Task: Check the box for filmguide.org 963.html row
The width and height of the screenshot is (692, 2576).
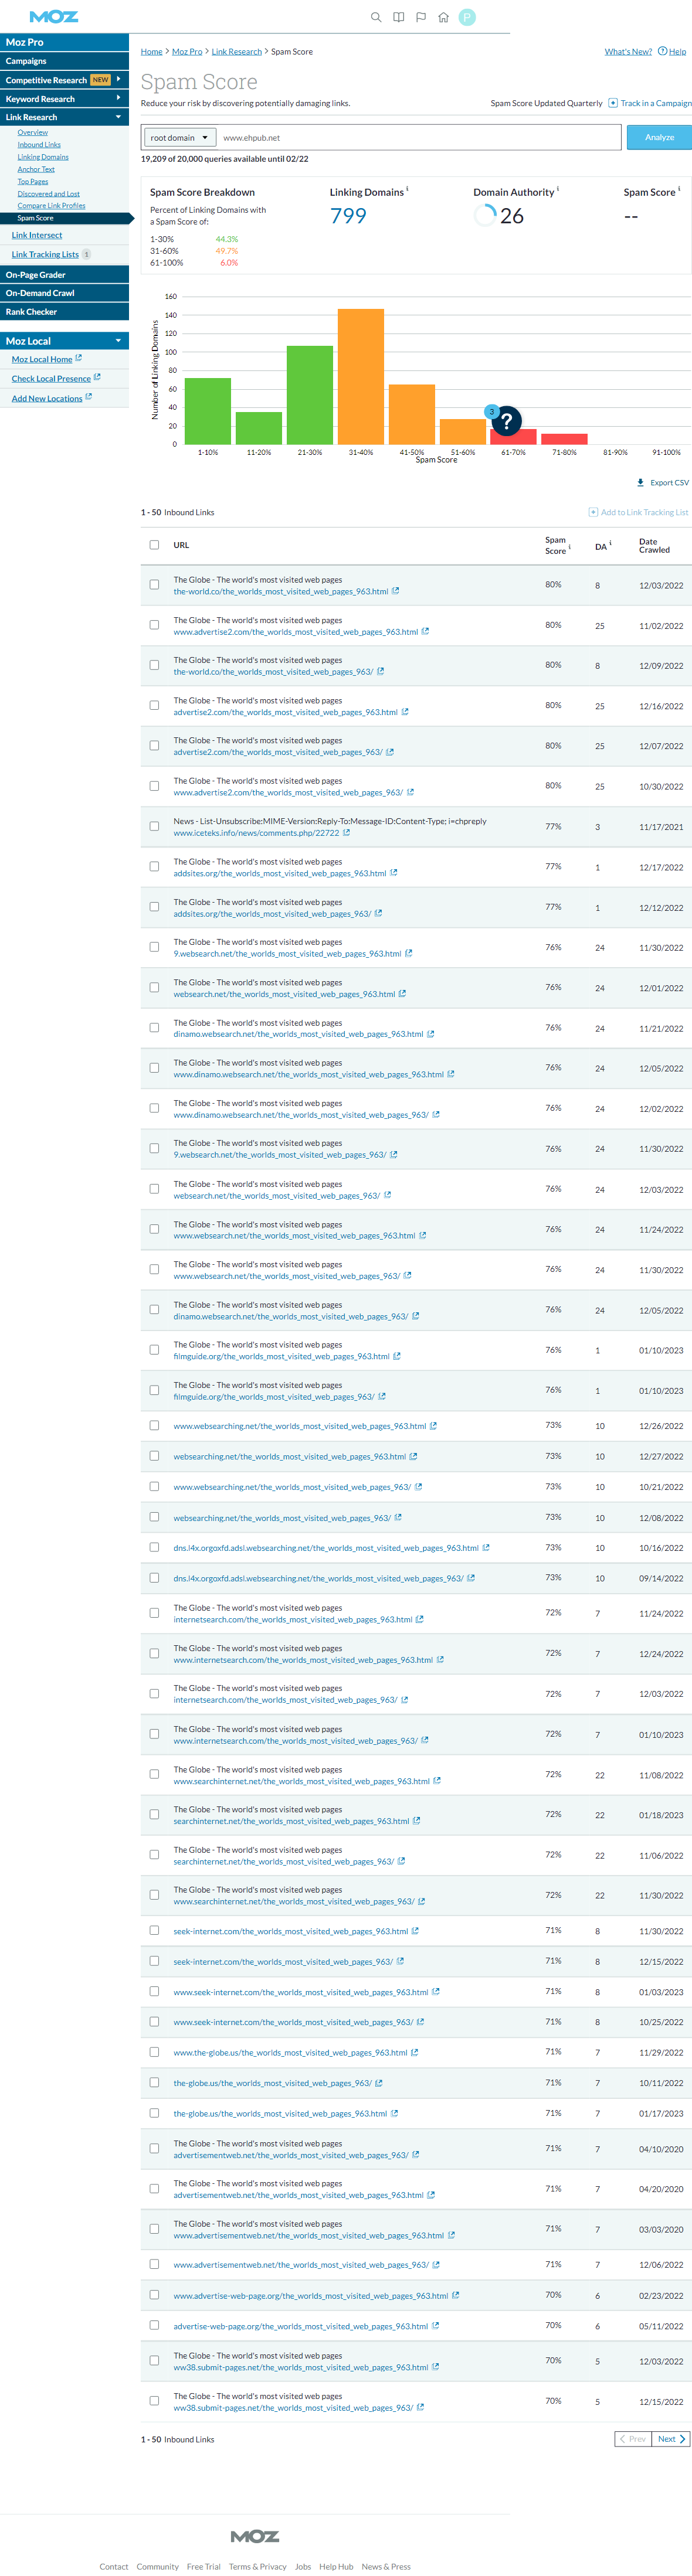Action: tap(154, 1350)
